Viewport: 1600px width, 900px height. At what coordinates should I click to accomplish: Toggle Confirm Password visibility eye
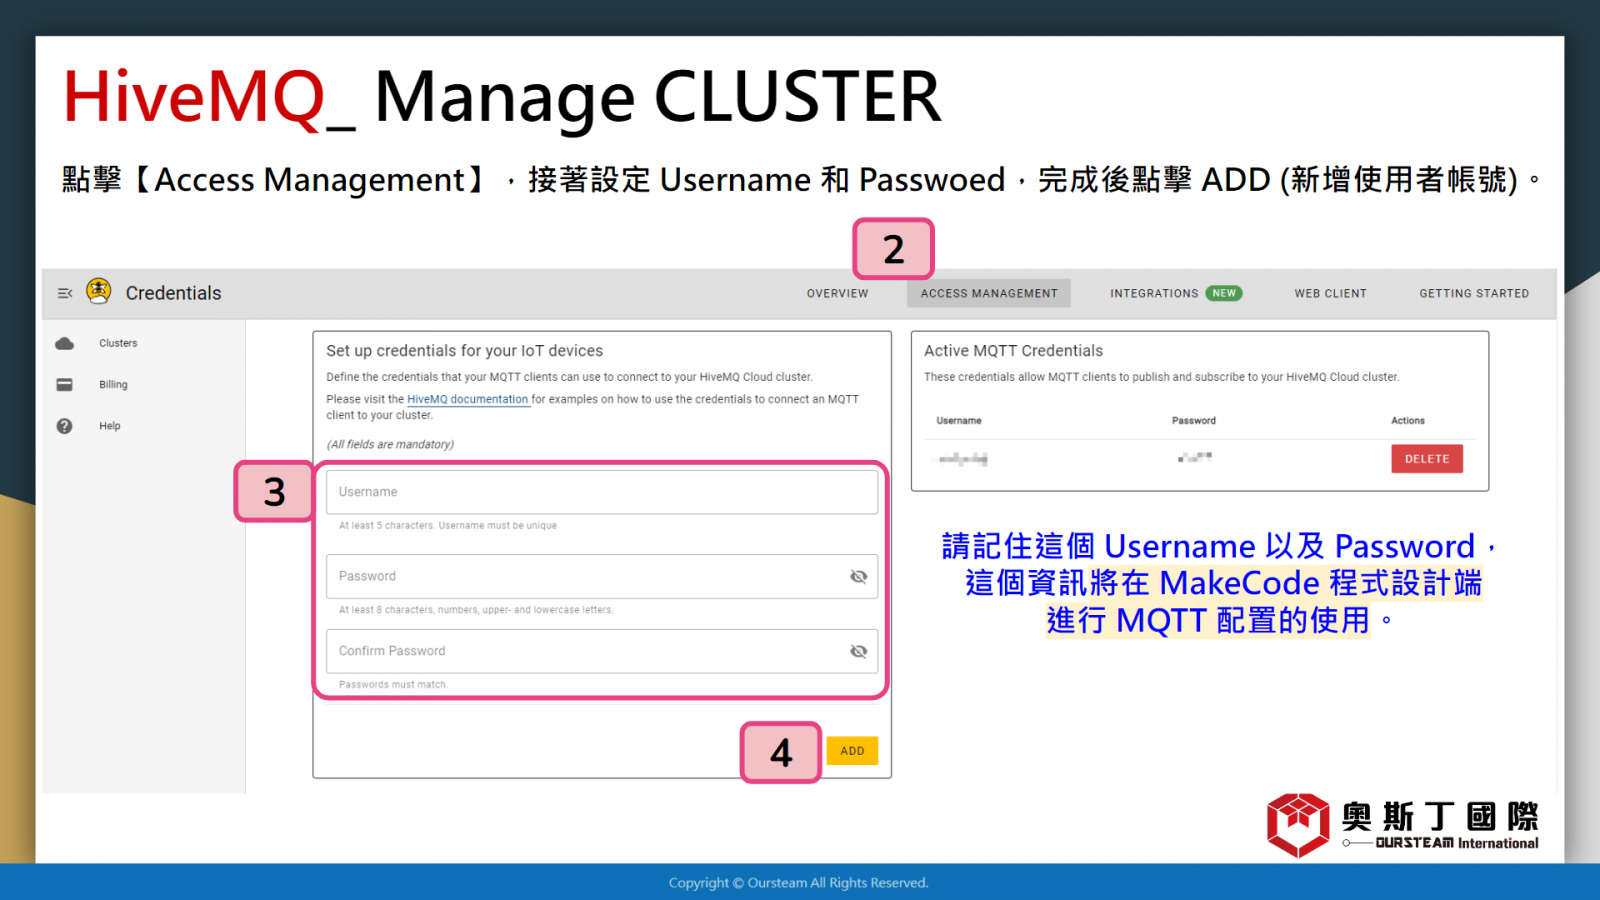tap(858, 652)
